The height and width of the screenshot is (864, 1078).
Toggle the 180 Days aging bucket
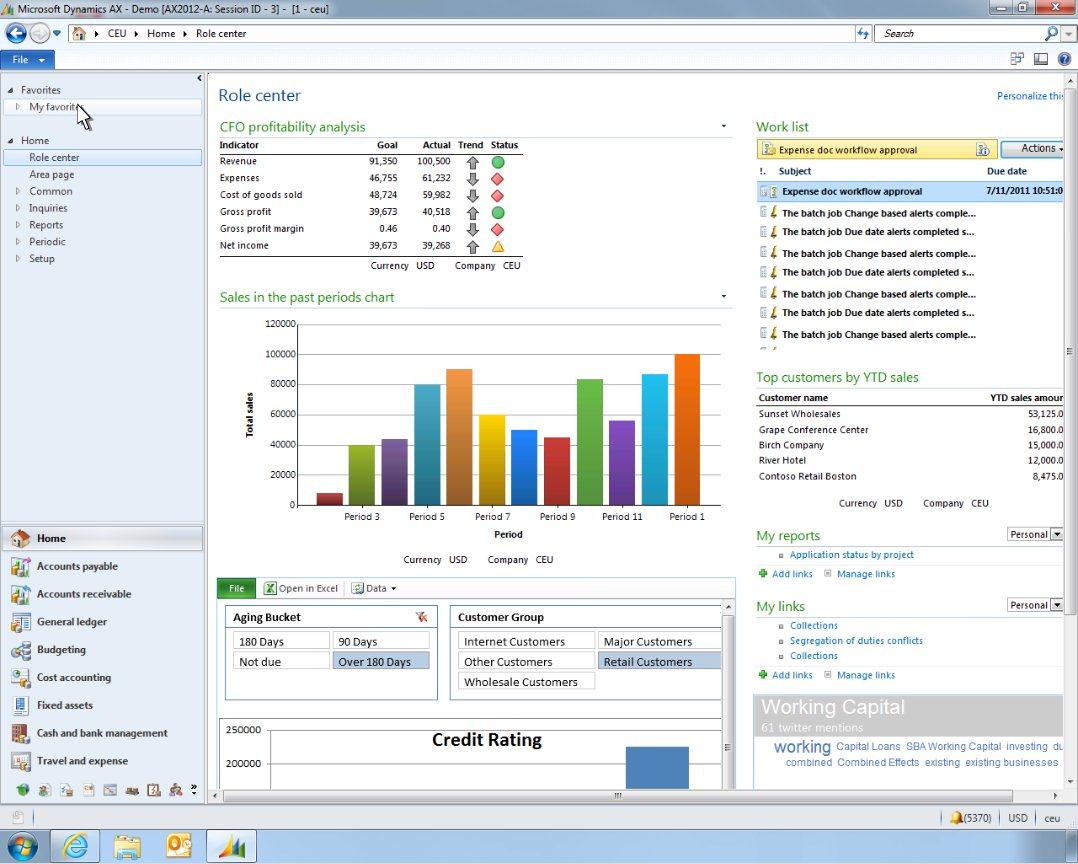coord(281,641)
